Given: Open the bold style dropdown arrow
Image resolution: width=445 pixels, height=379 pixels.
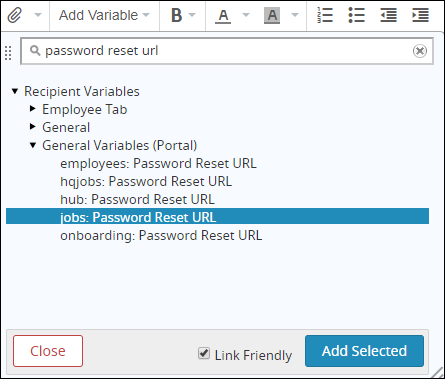Looking at the screenshot, I should coord(192,15).
